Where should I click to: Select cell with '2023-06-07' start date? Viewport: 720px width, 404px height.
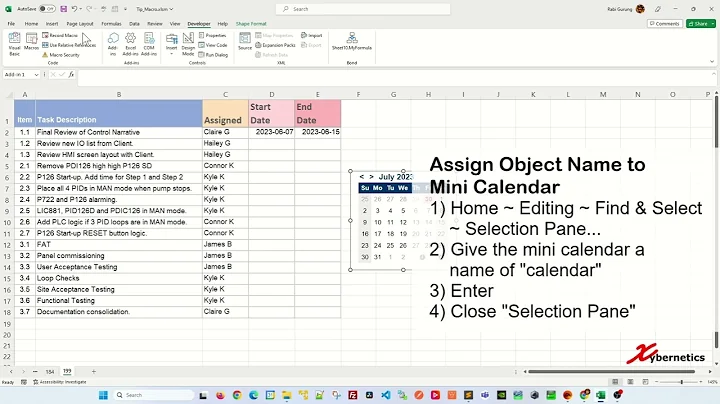pos(271,132)
